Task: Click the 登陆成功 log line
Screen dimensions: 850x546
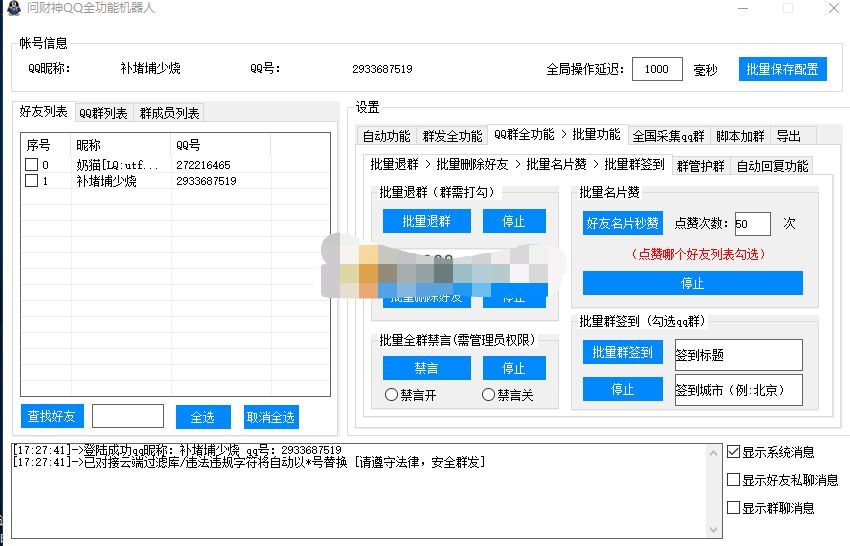Action: (x=177, y=450)
